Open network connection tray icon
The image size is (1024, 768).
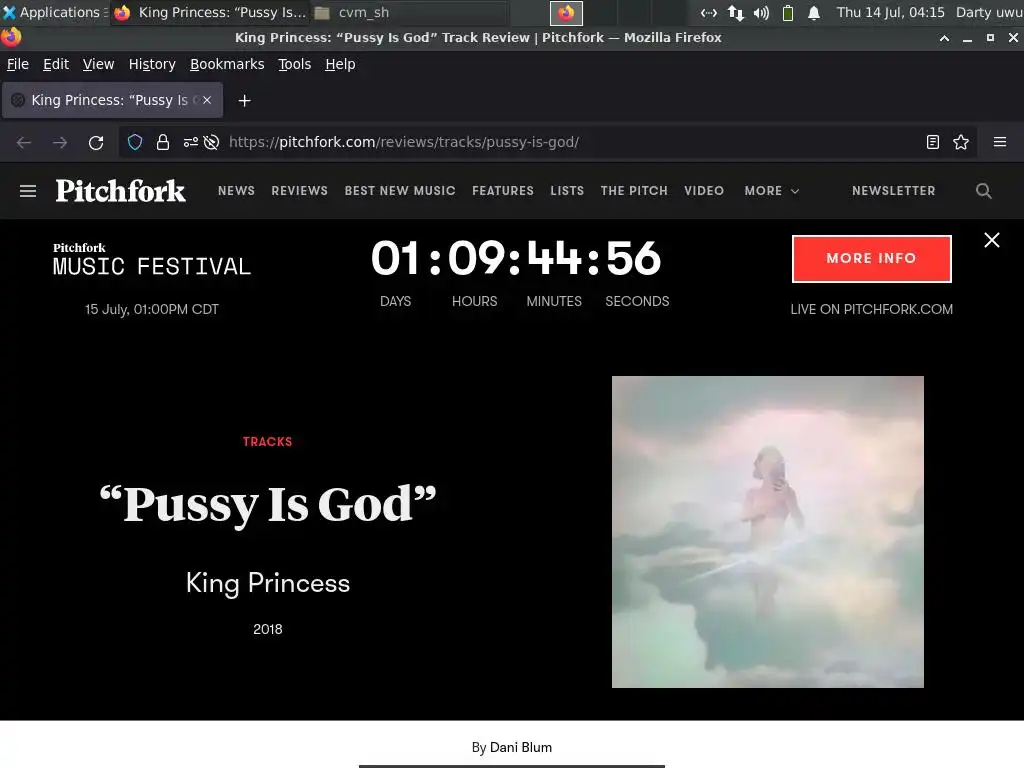point(709,12)
